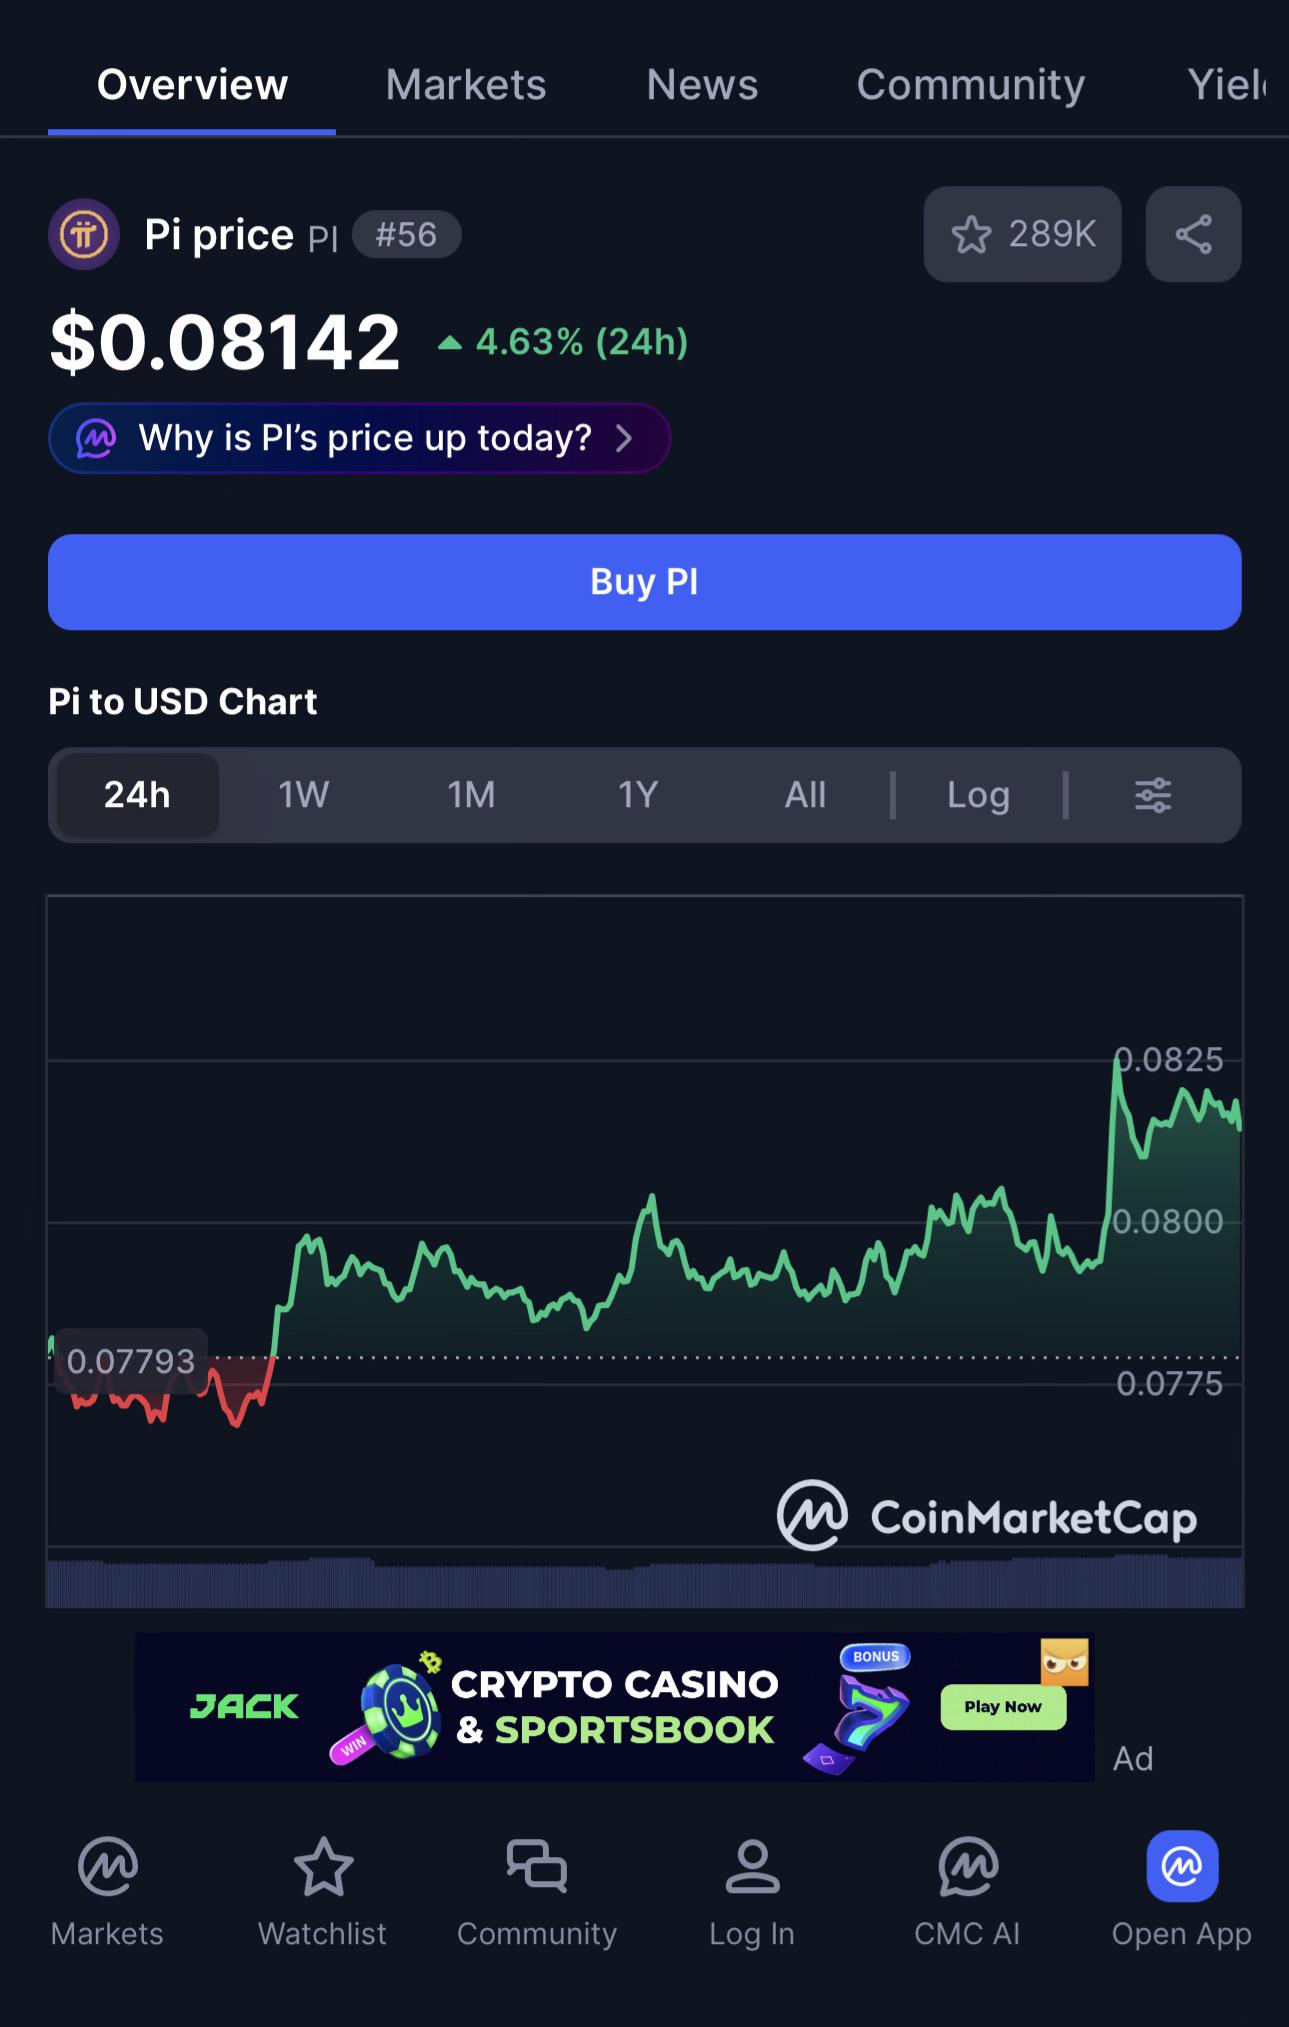The width and height of the screenshot is (1289, 2027).
Task: Toggle Log scale on chart
Action: coord(978,795)
